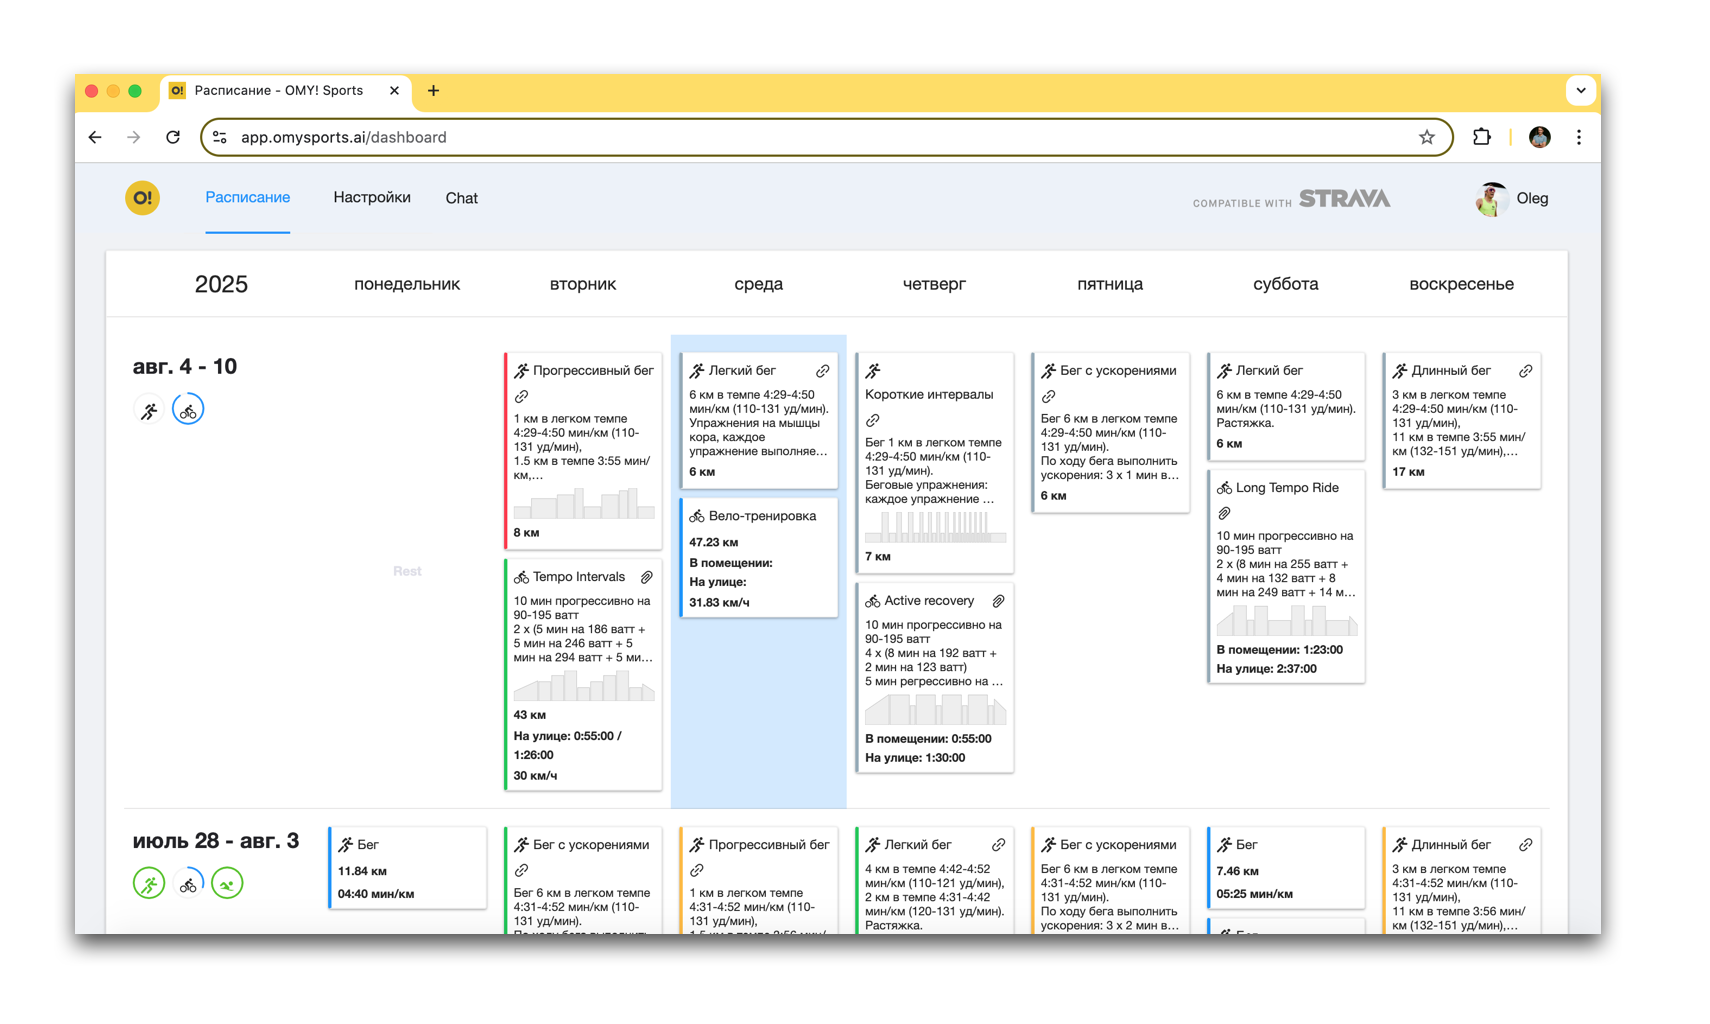
Task: Open link icon on Tuesday Прогрессивный бег card
Action: (522, 397)
